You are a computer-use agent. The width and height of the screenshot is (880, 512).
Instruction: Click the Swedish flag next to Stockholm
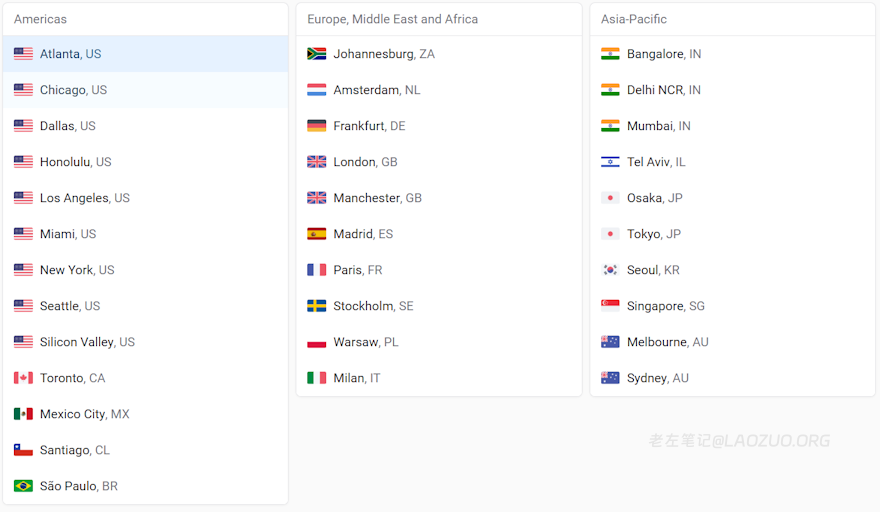[317, 306]
